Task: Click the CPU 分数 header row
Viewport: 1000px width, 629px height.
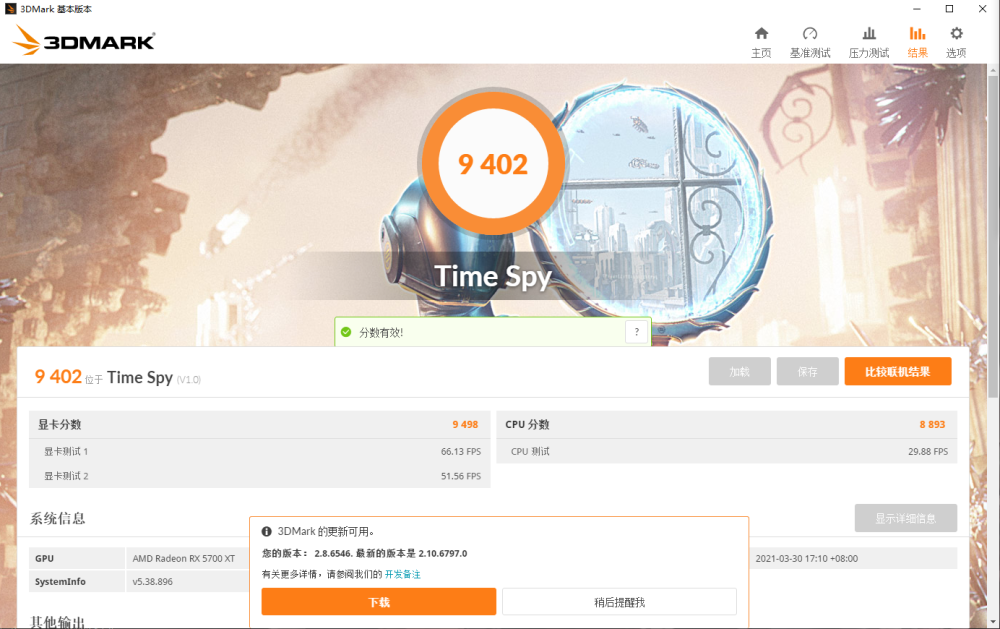Action: click(726, 424)
